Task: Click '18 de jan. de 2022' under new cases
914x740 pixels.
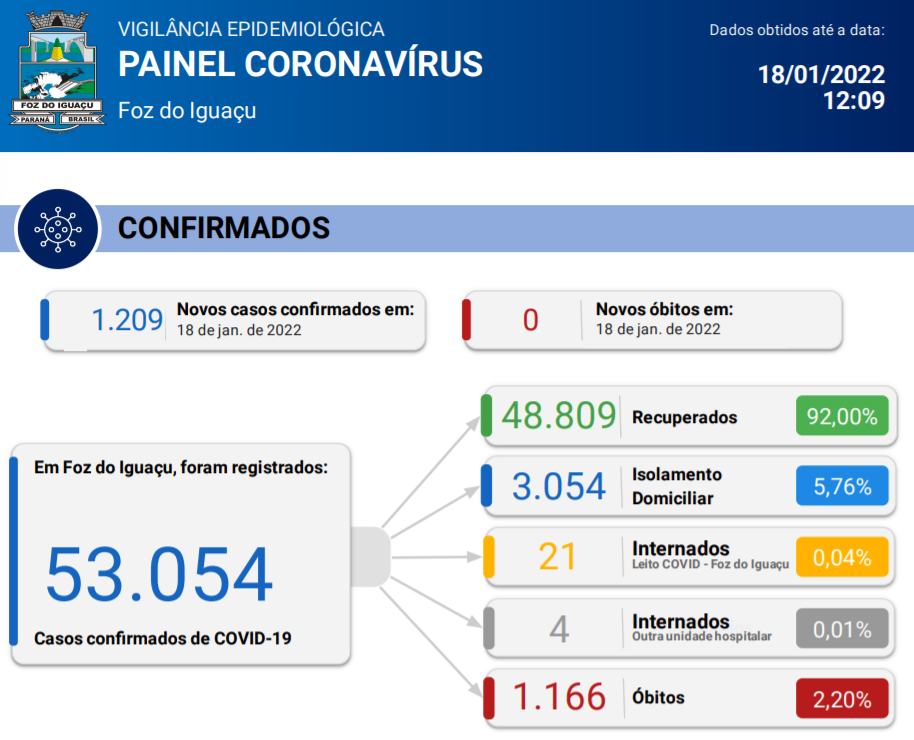Action: [239, 330]
